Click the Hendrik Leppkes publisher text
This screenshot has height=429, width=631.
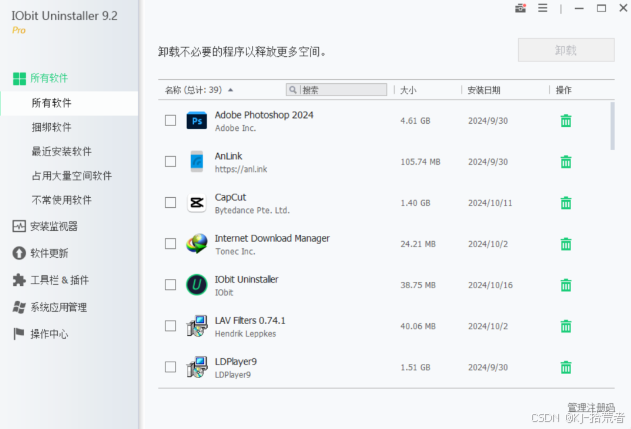pyautogui.click(x=245, y=334)
